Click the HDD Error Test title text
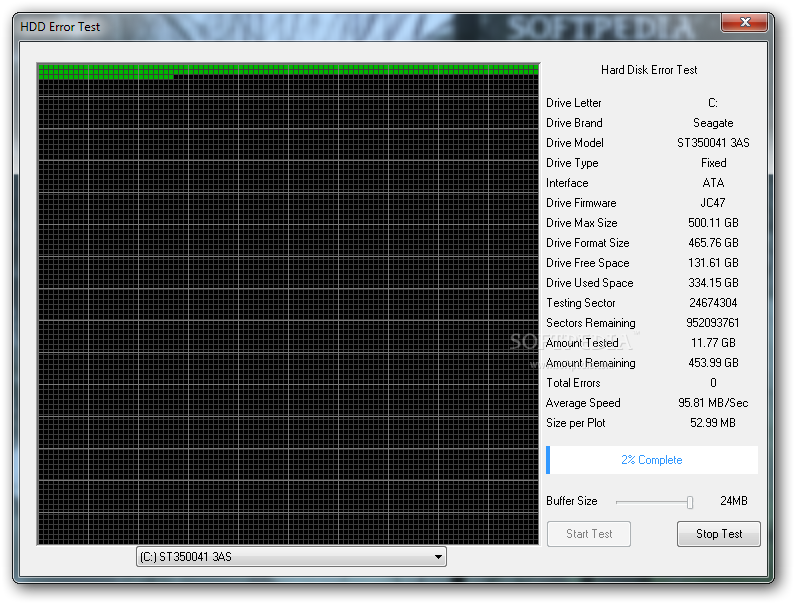The height and width of the screenshot is (604, 795). point(60,27)
